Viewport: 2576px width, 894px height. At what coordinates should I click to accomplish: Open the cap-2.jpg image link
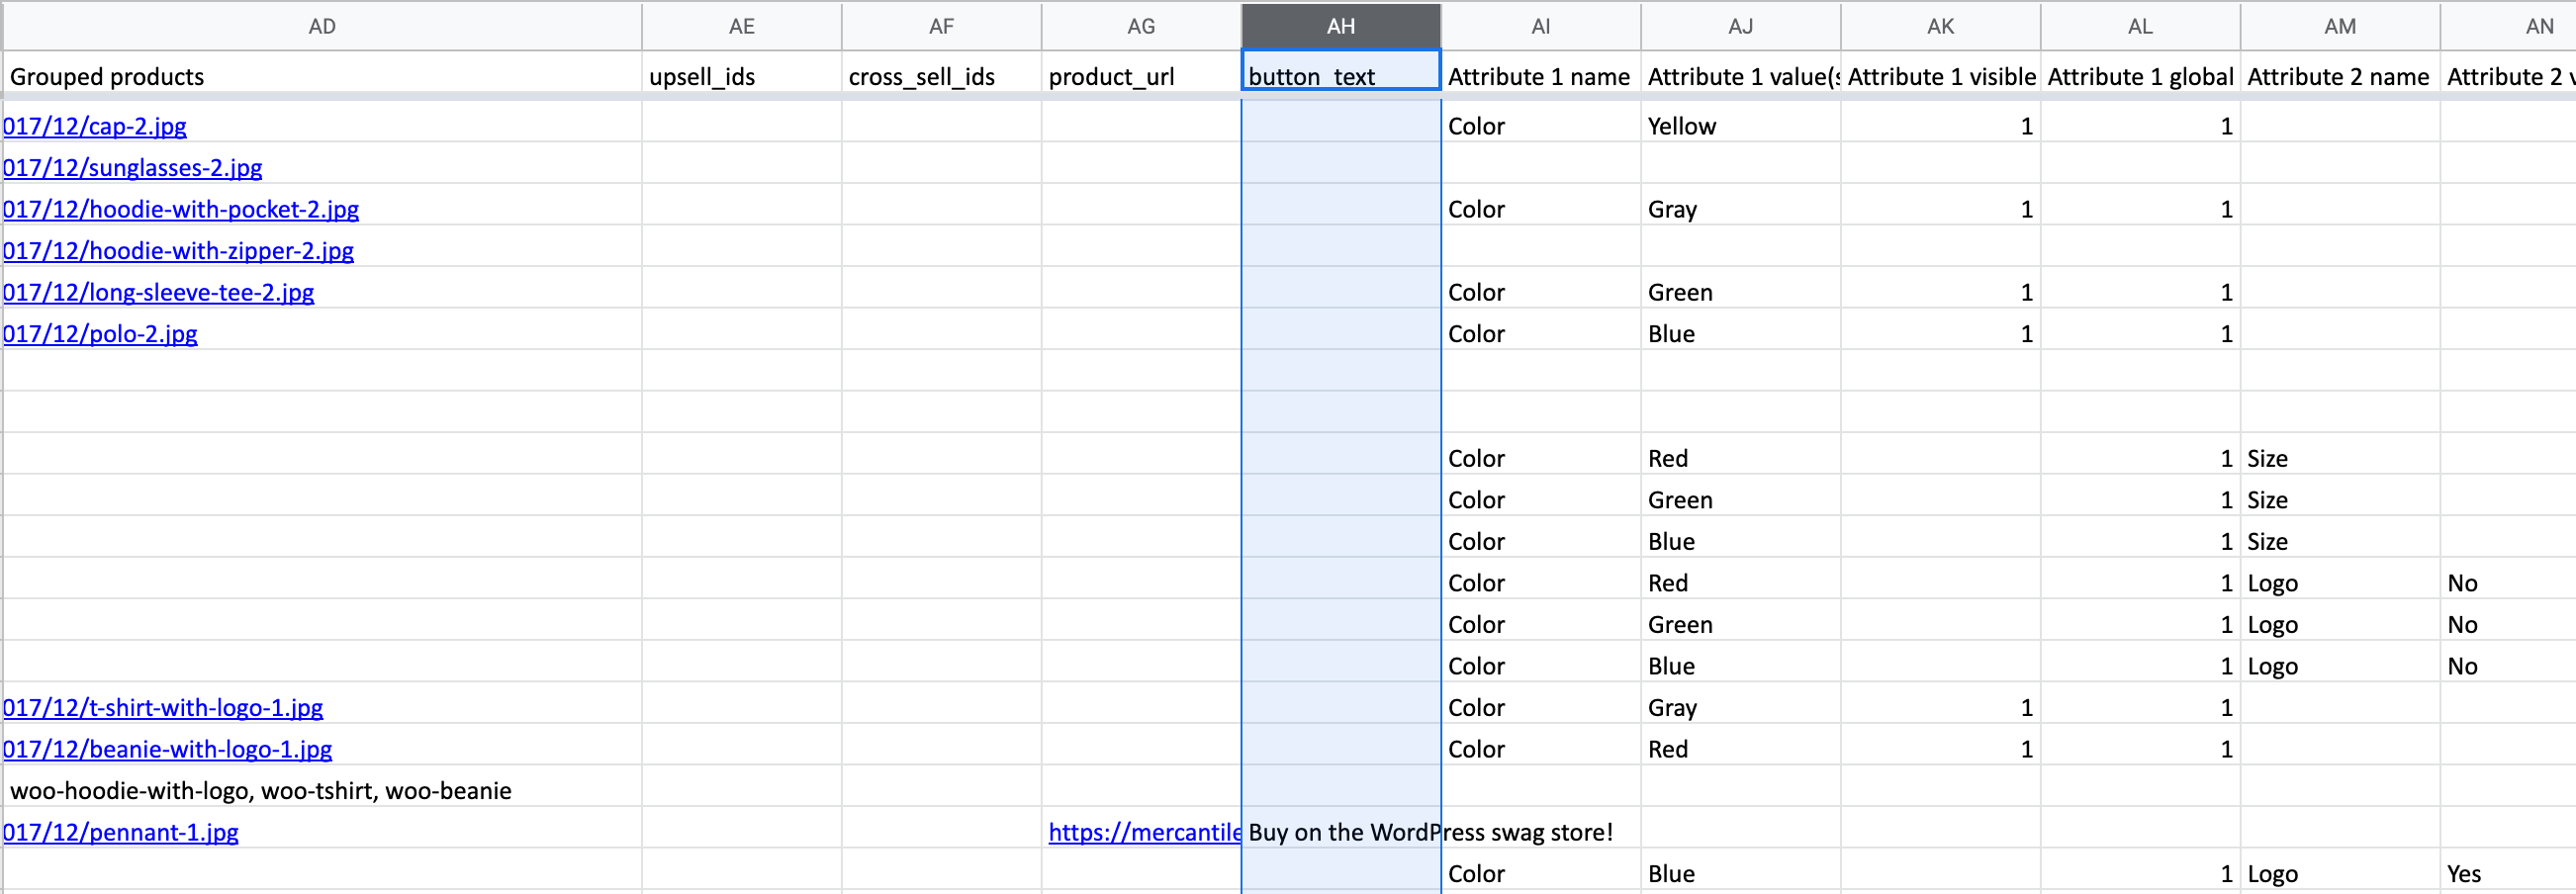click(x=95, y=126)
